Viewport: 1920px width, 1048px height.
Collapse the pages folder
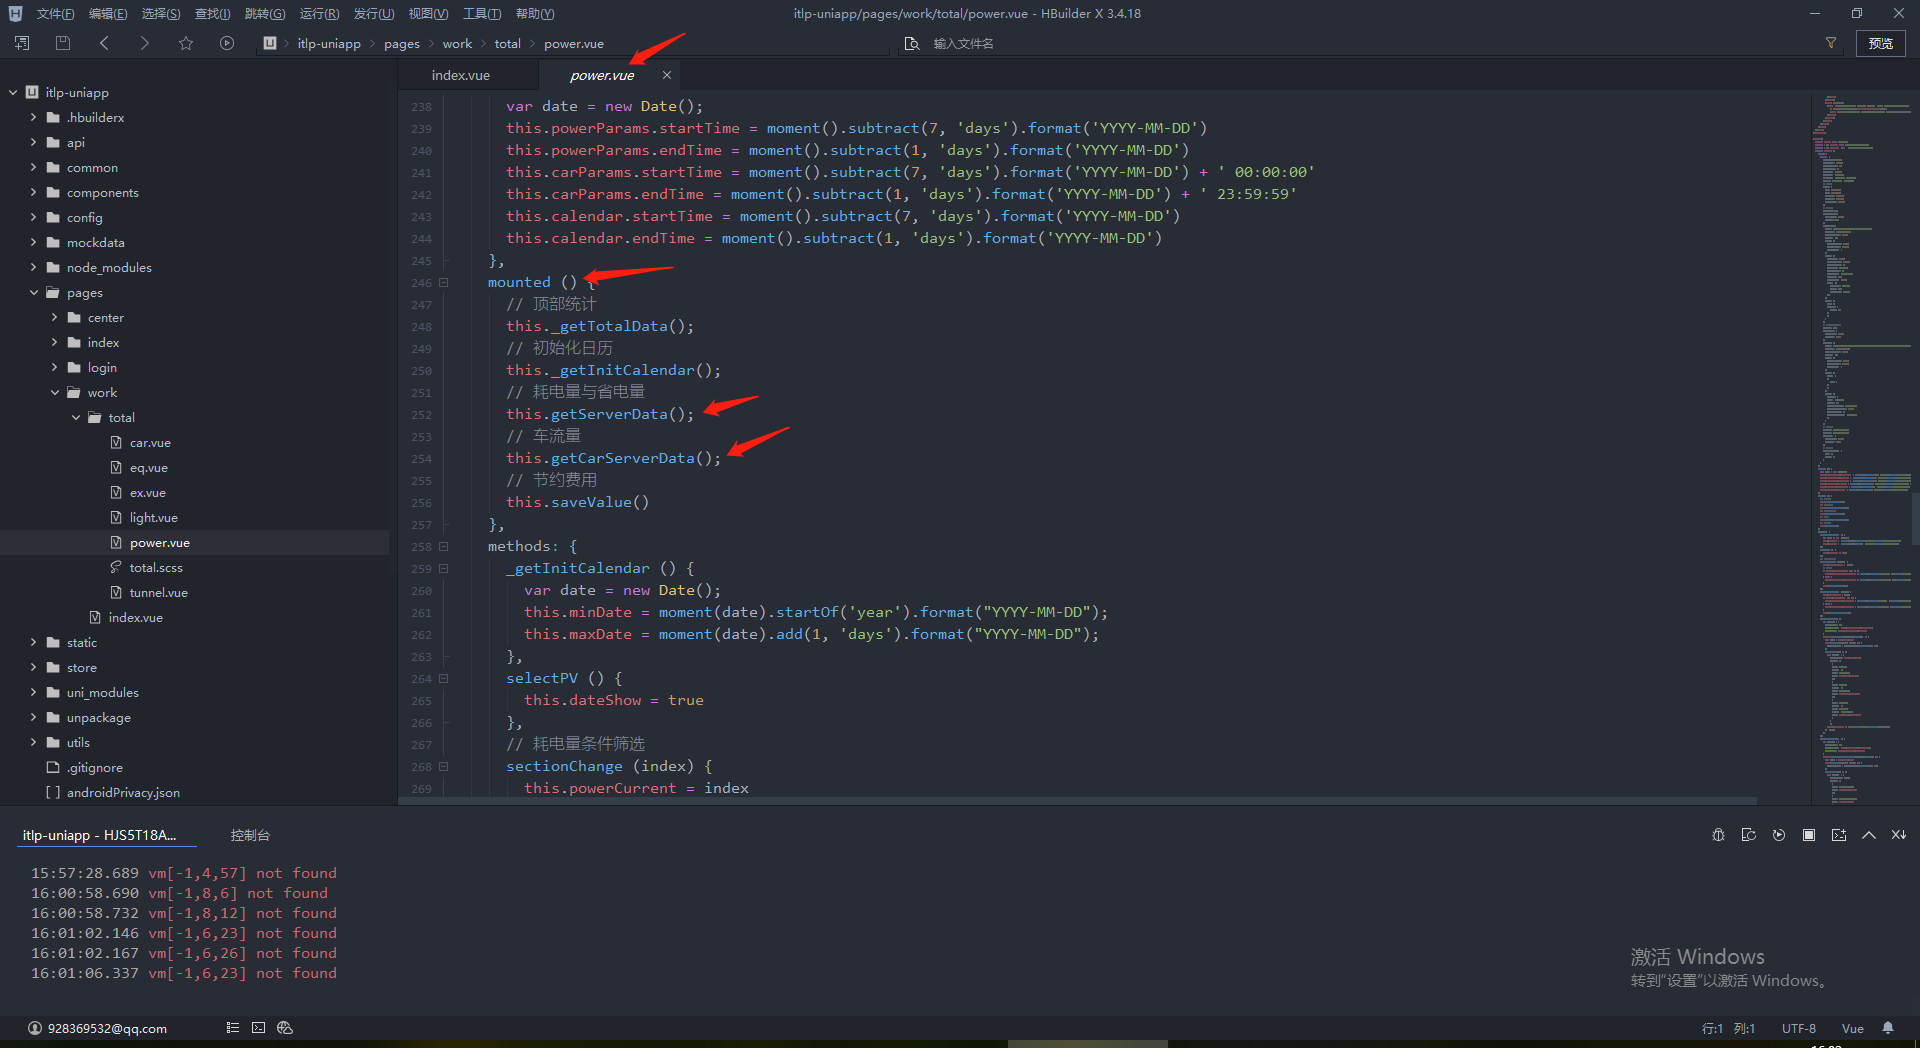(x=33, y=292)
